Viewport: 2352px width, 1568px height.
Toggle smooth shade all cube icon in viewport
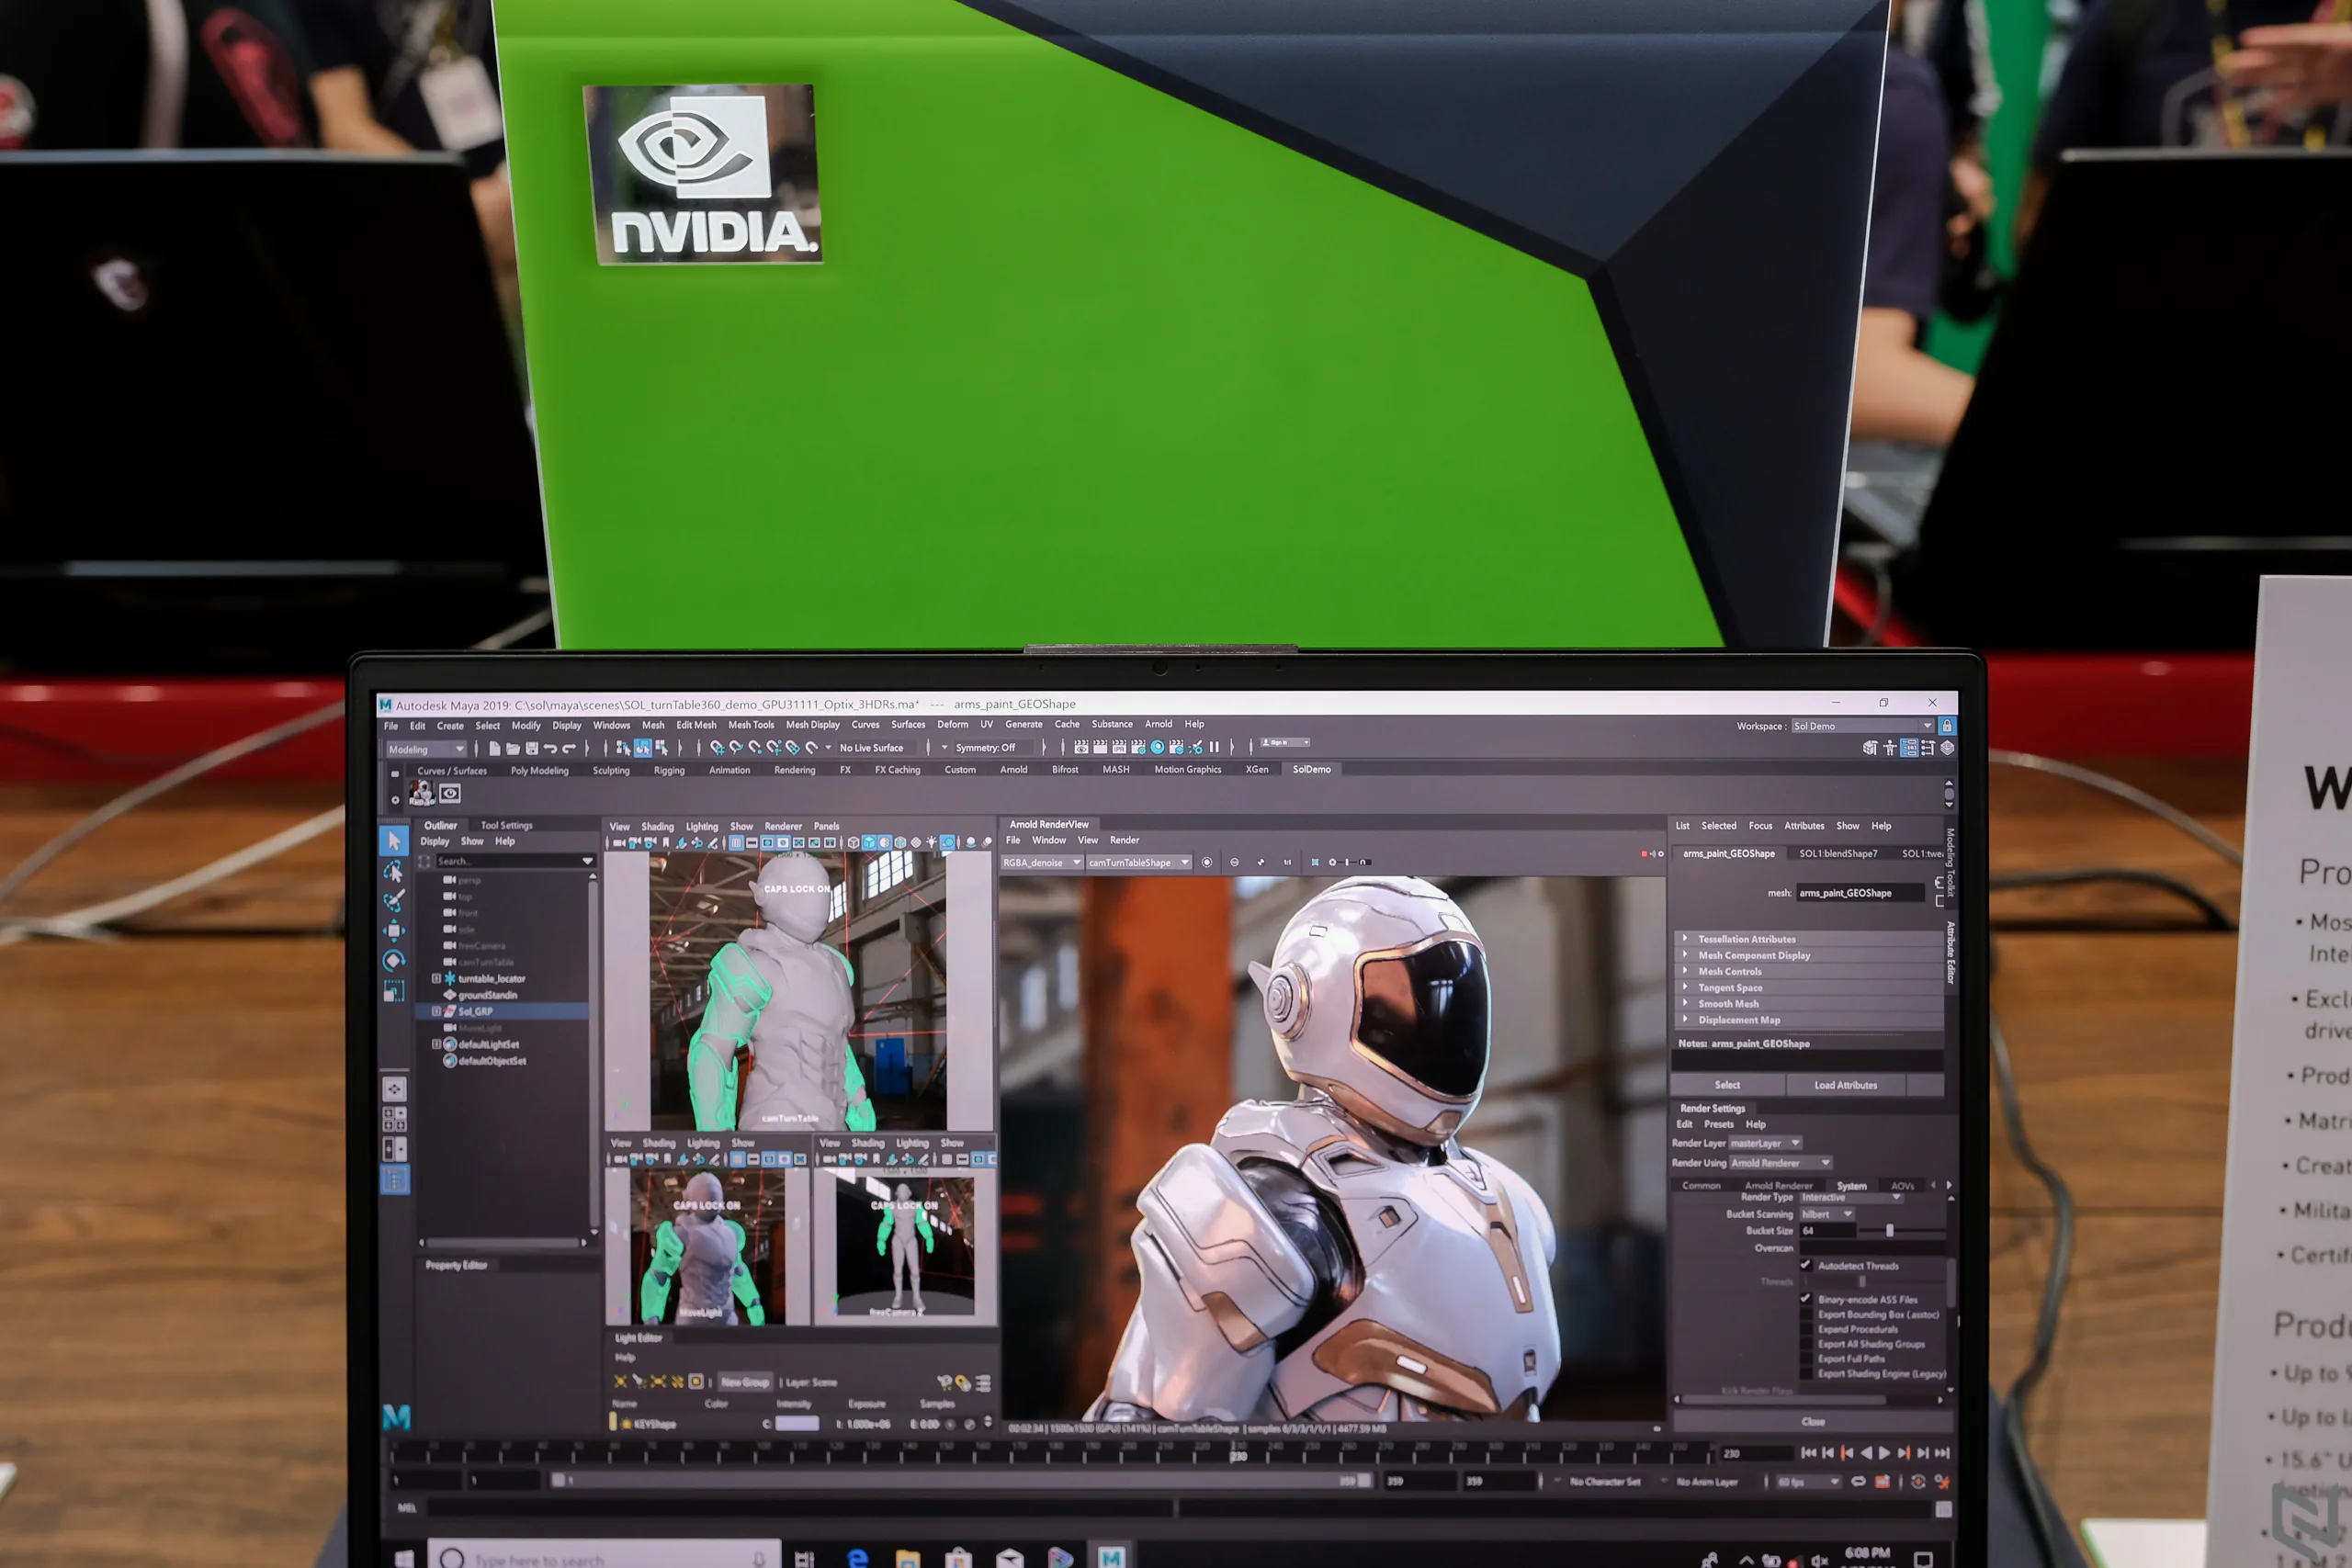click(868, 842)
